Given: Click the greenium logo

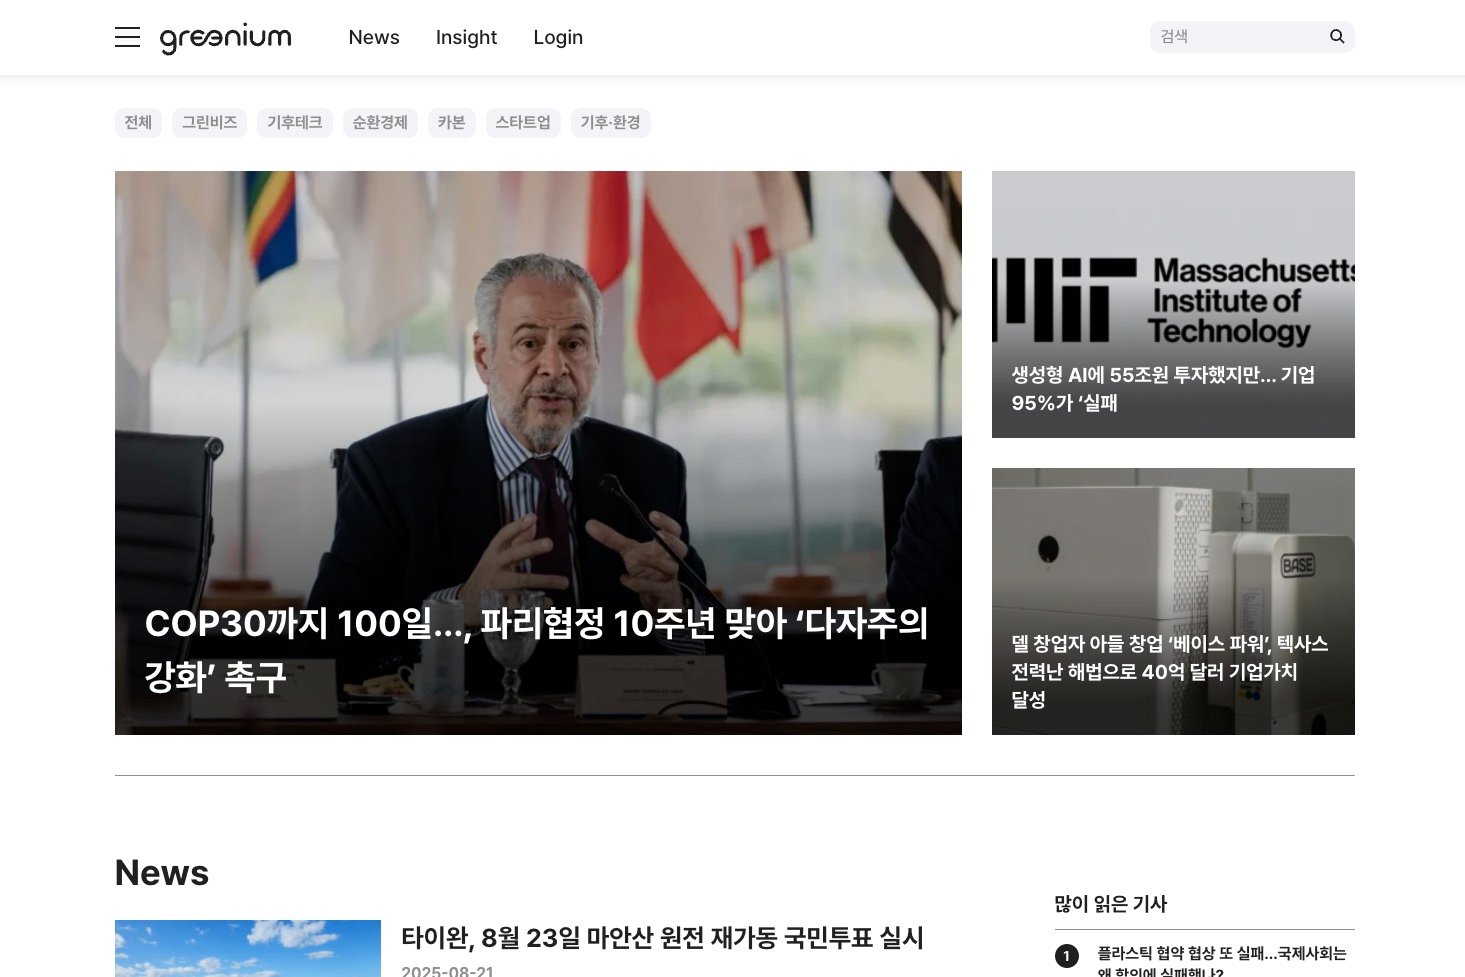Looking at the screenshot, I should 225,38.
